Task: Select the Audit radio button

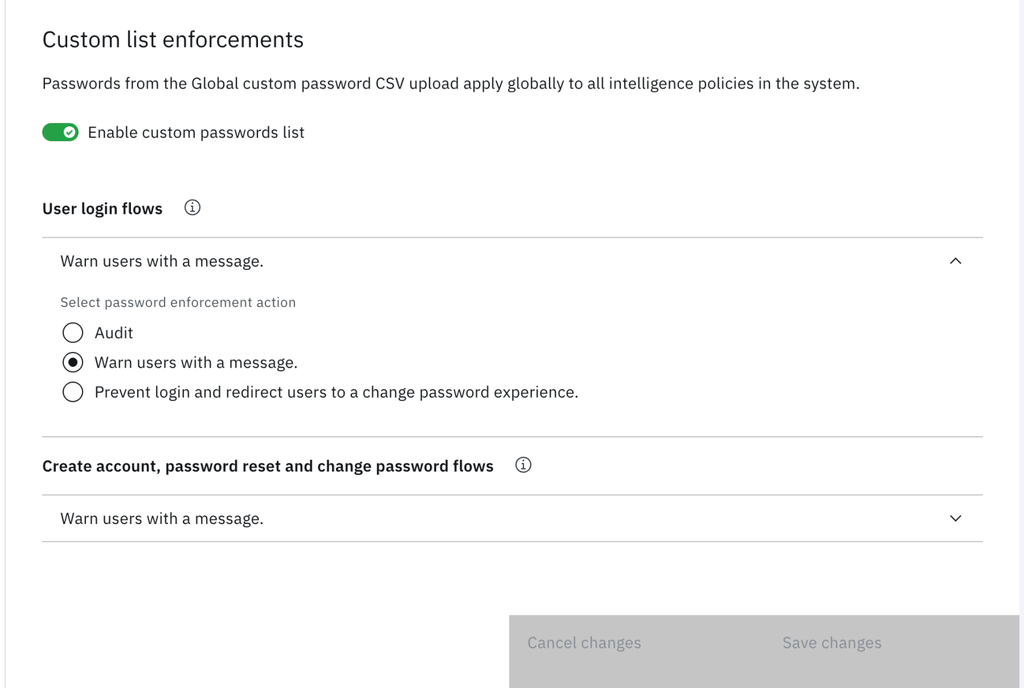Action: tap(73, 333)
